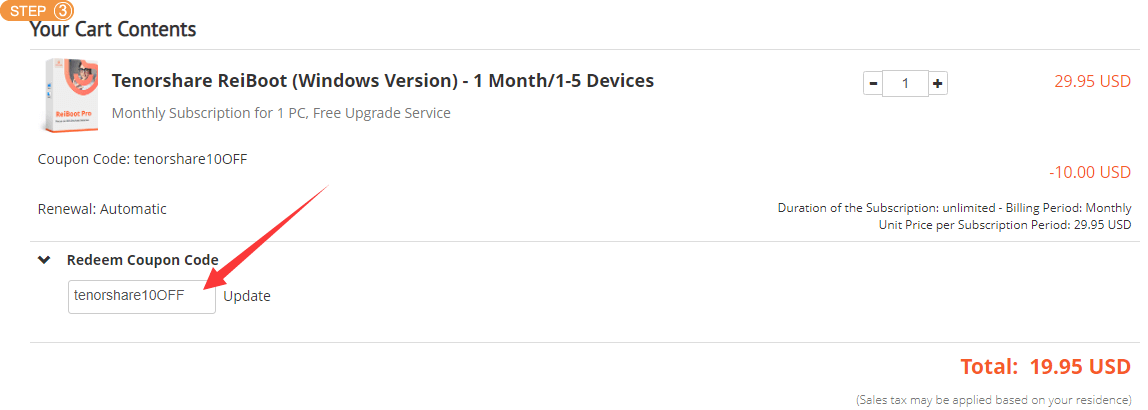Screen dimensions: 1148x410
Task: Increase quantity with the plus button
Action: pos(938,84)
